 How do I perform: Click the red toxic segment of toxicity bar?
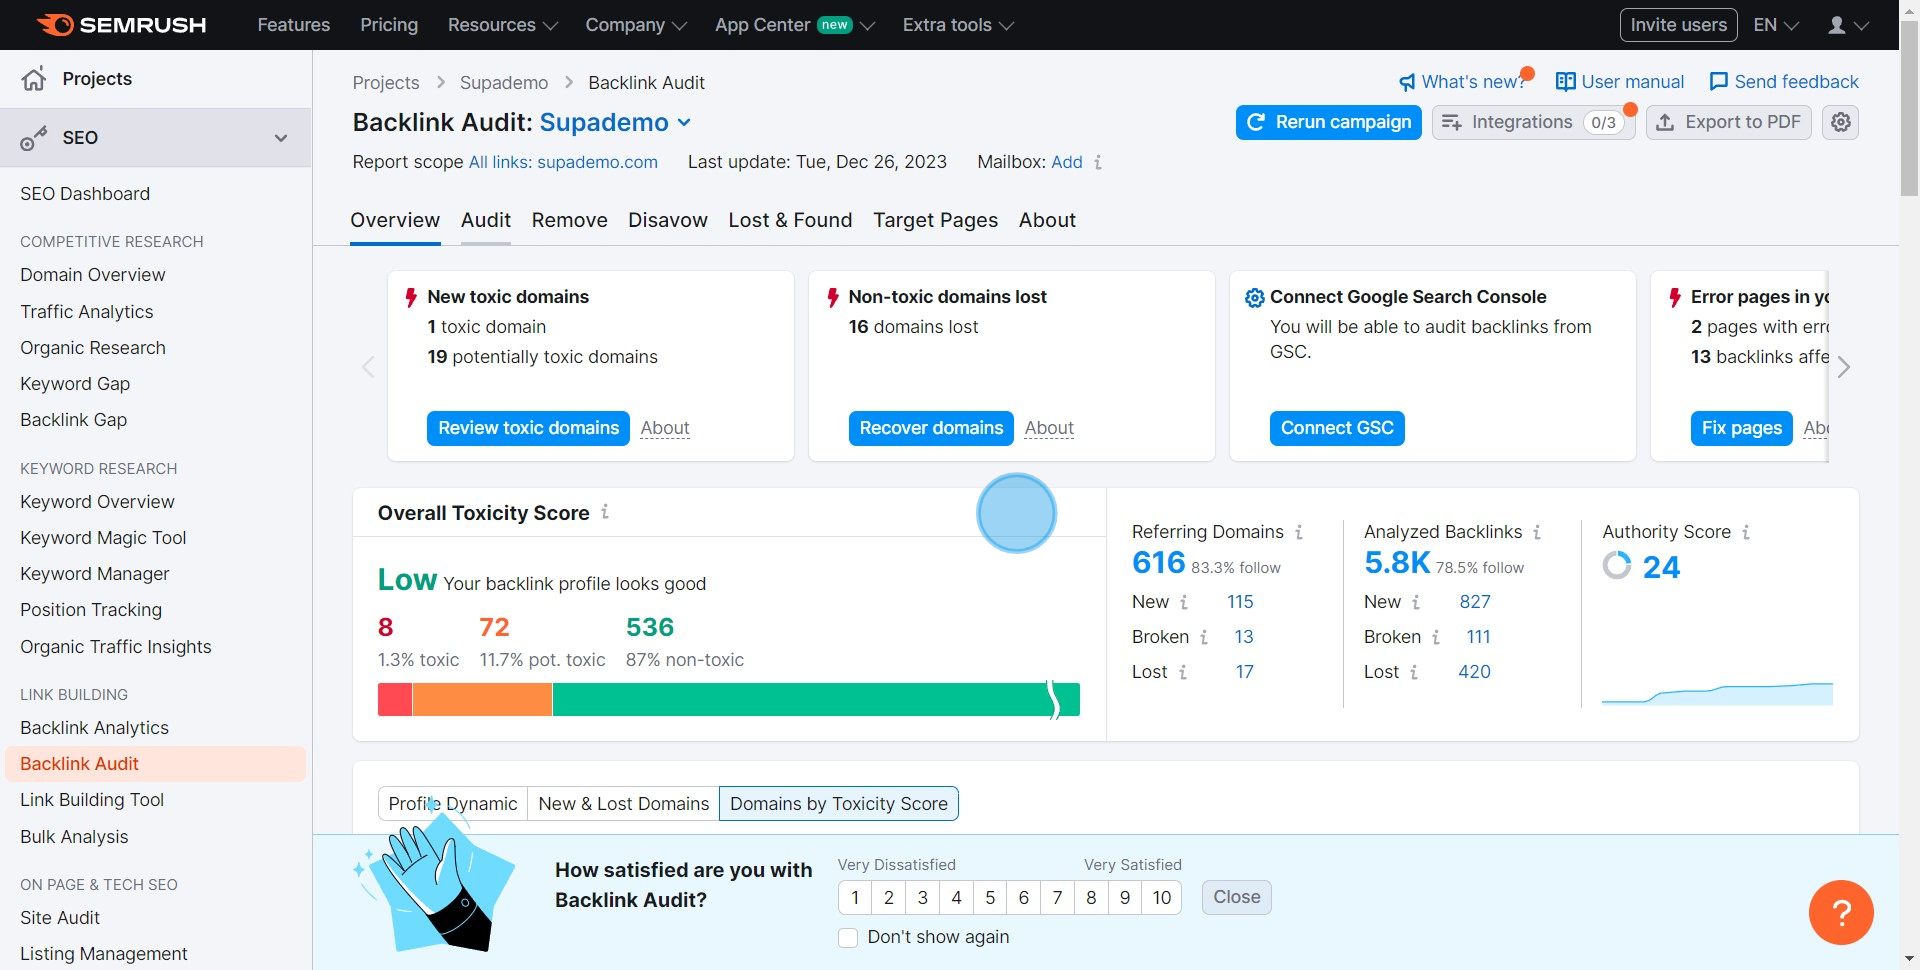pyautogui.click(x=395, y=700)
